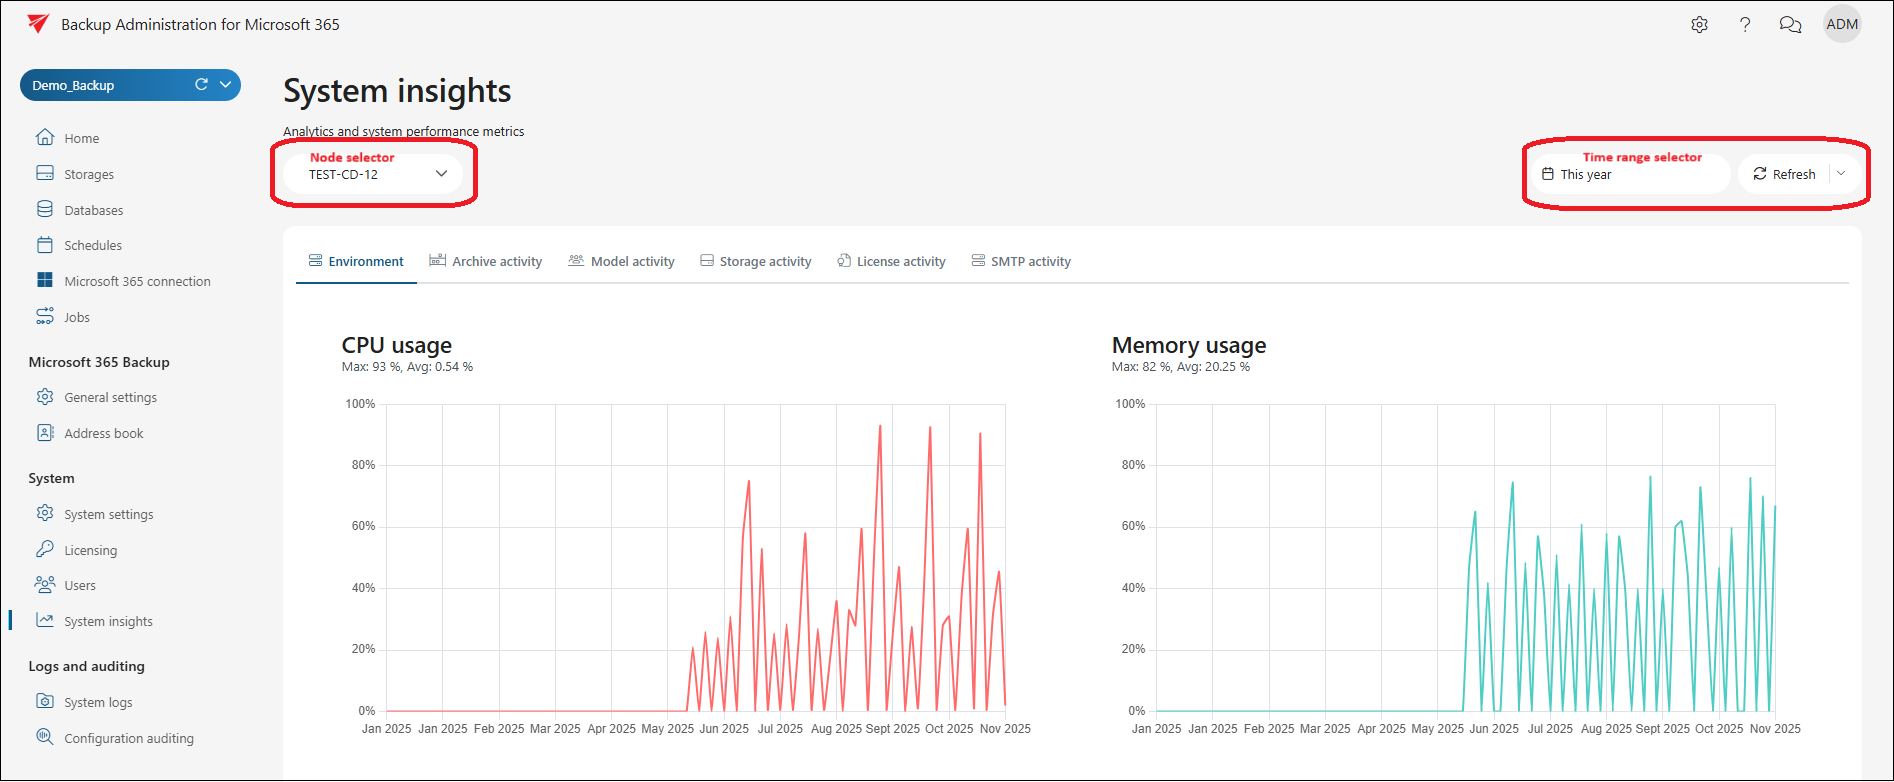This screenshot has height=782, width=1894.
Task: Open Microsoft 365 connection page
Action: click(x=137, y=281)
